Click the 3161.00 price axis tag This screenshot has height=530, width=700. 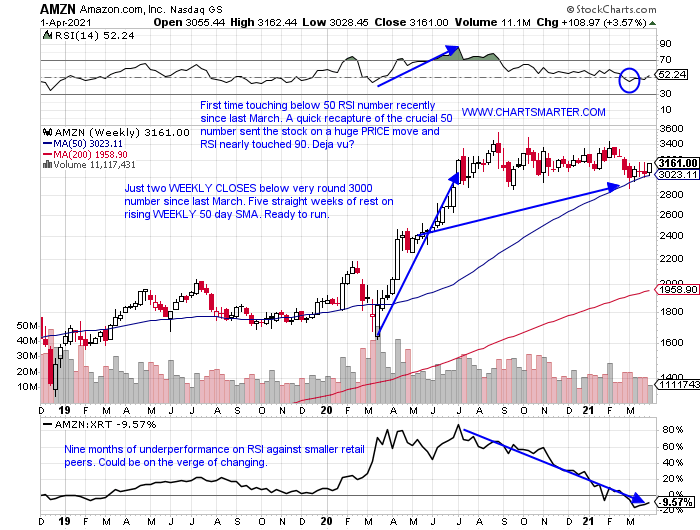coord(678,163)
